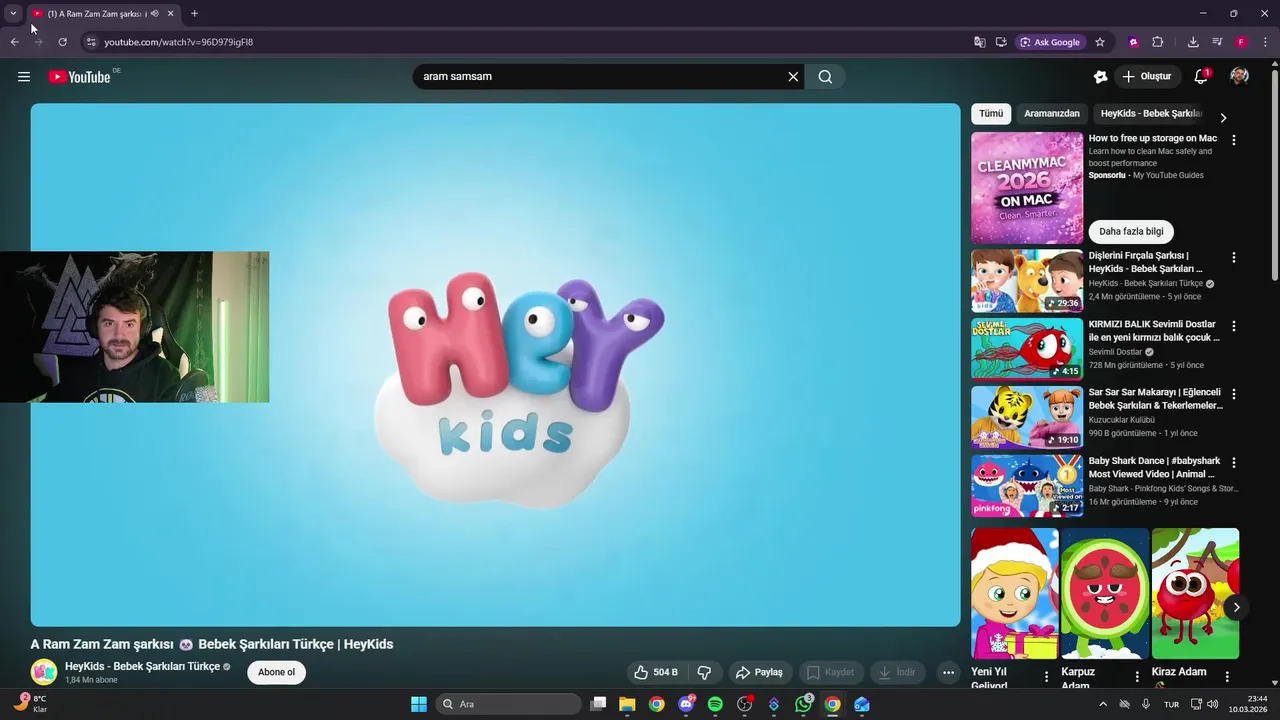Open options for Karpuz Adam short

[1136, 677]
